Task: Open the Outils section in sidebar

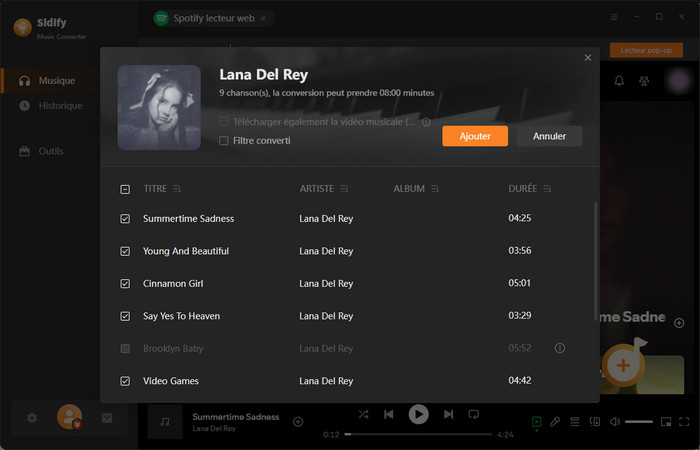Action: pos(50,151)
